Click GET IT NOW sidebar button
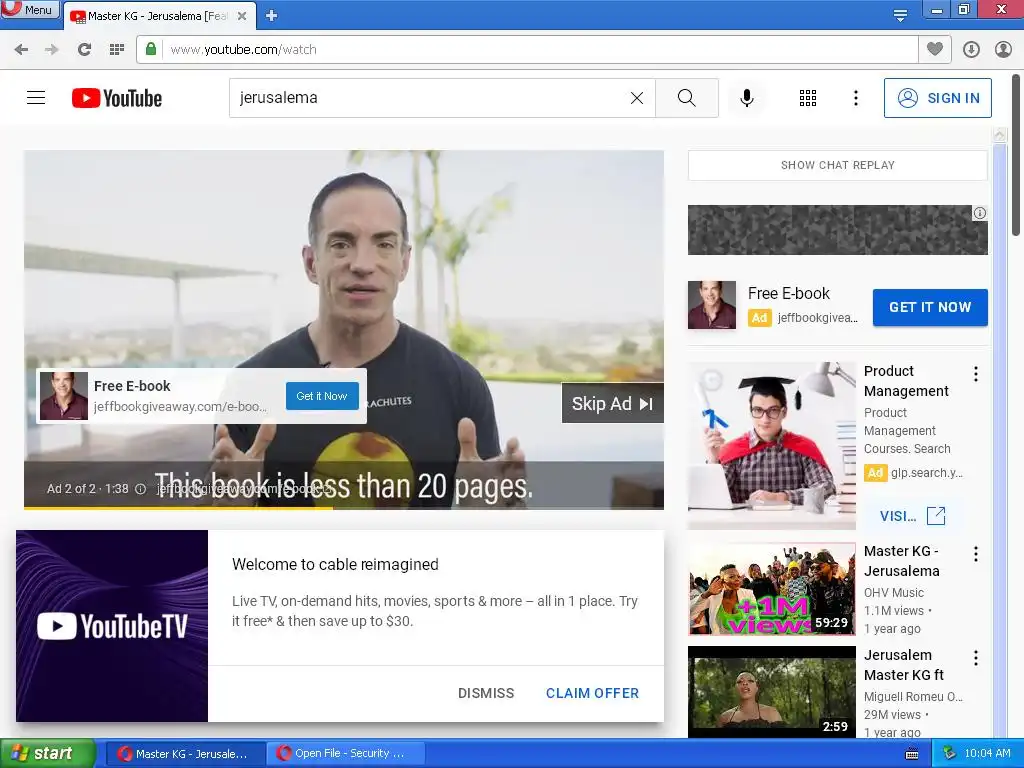Screen dimensions: 1024x768 930,307
